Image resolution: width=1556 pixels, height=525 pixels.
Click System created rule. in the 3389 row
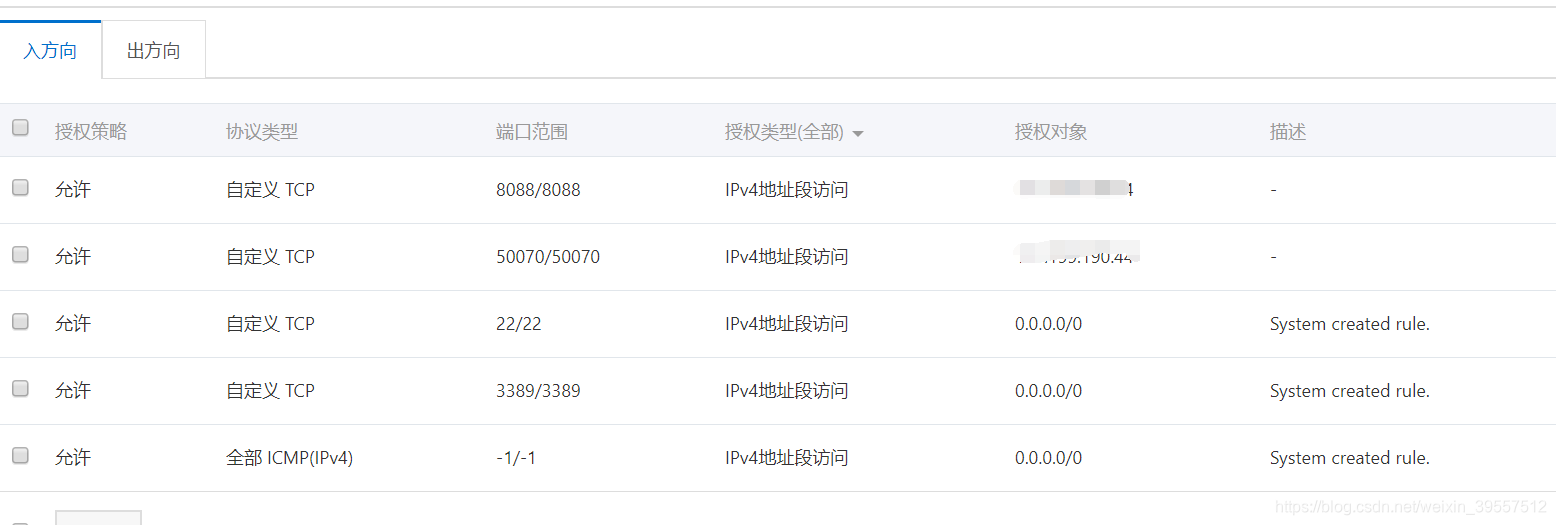tap(1350, 391)
